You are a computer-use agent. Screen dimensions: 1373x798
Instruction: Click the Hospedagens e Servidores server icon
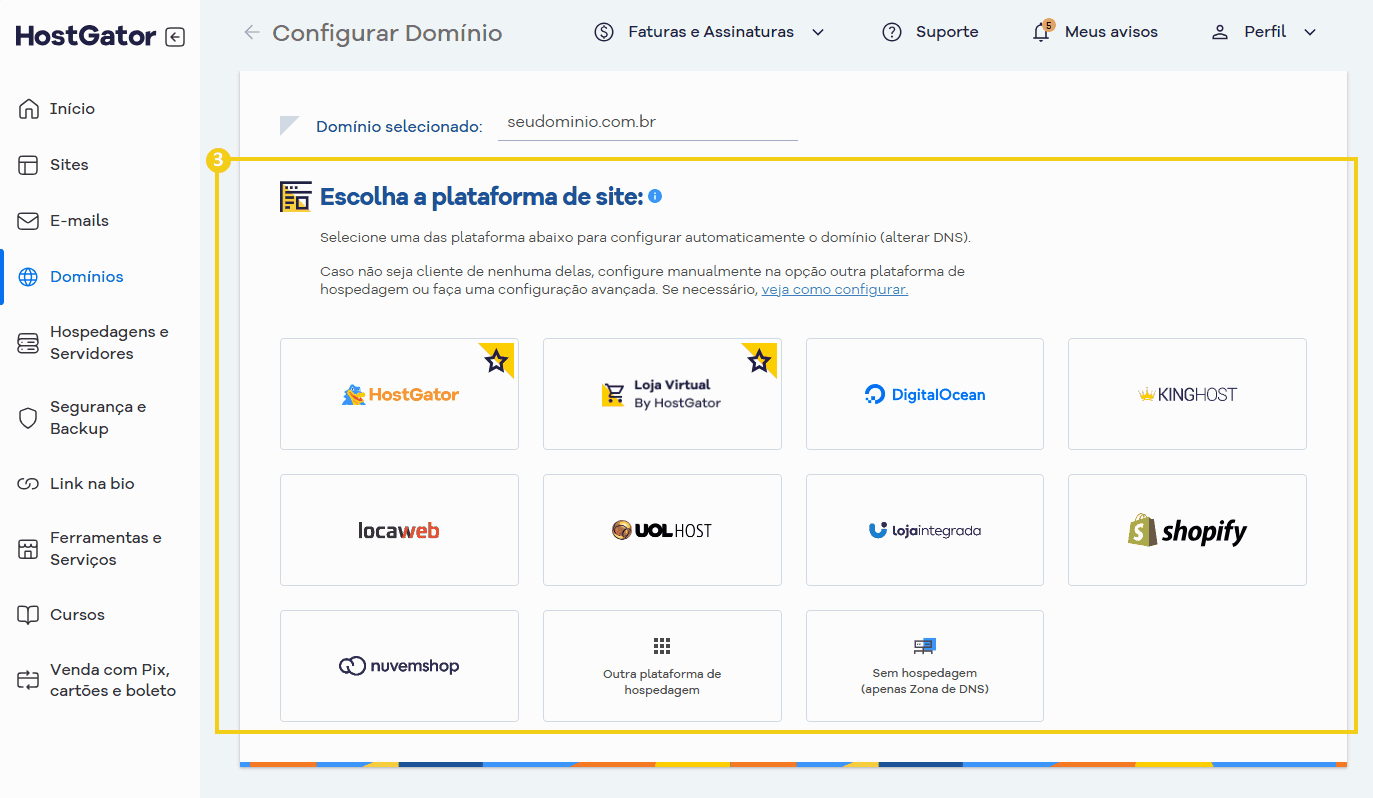point(29,343)
